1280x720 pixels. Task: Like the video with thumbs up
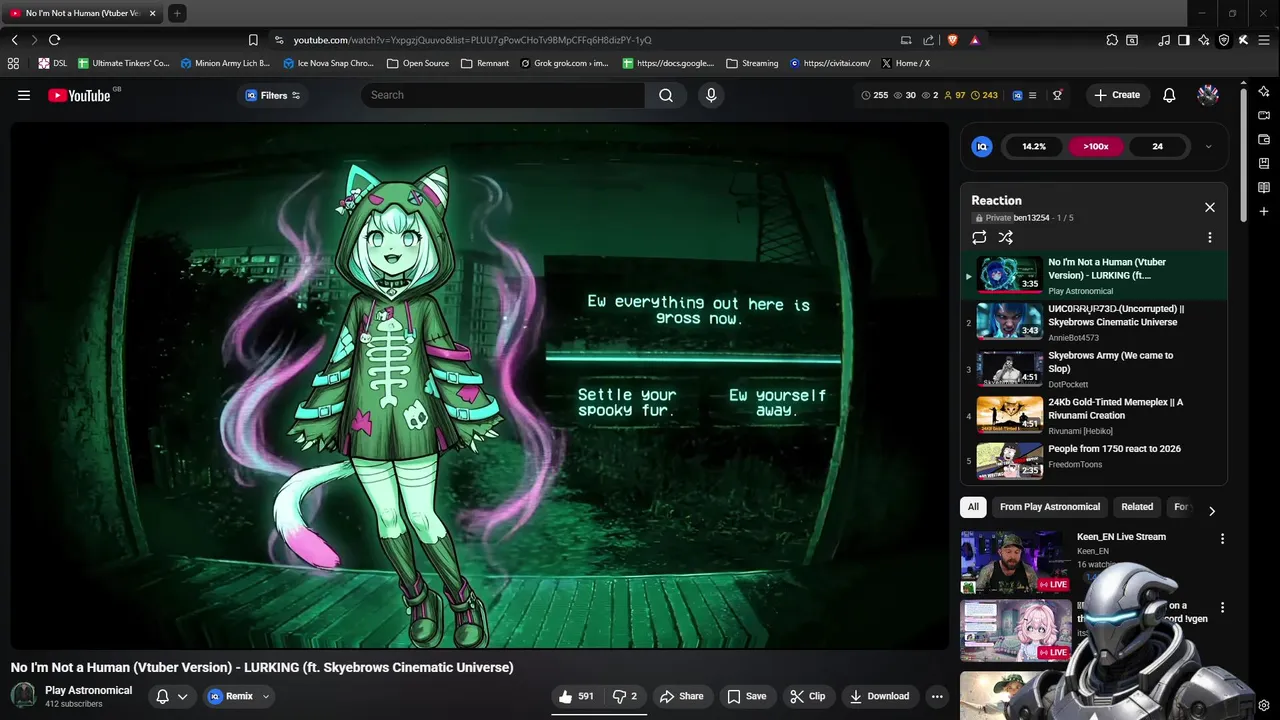(576, 696)
